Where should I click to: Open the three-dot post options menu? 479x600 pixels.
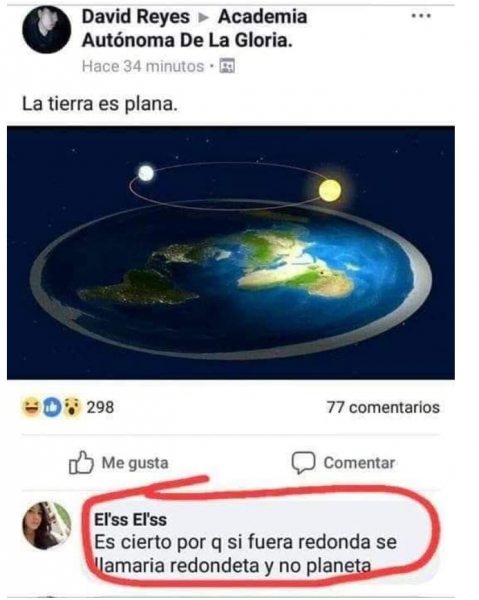(x=421, y=16)
